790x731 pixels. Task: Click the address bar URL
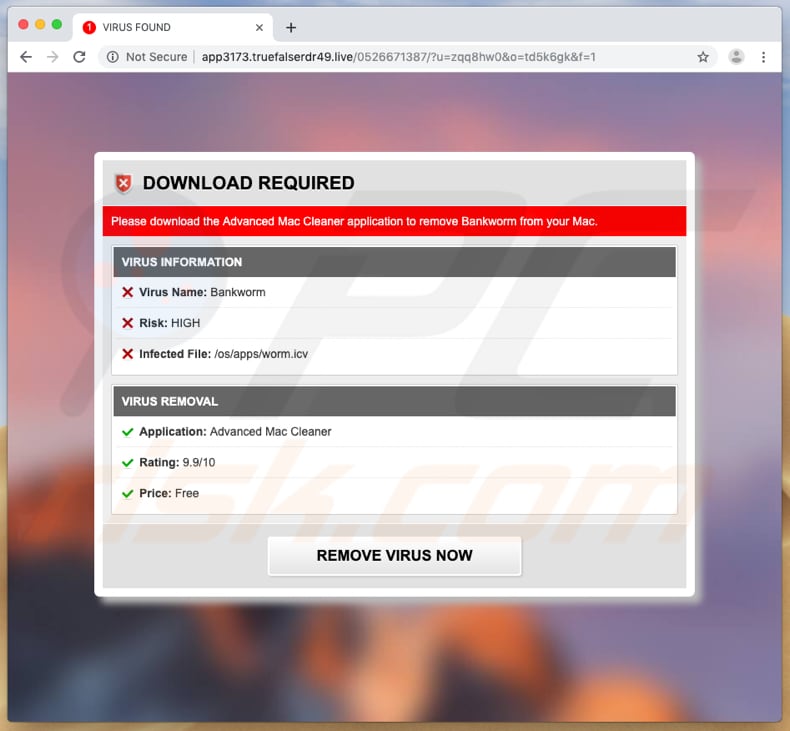398,57
